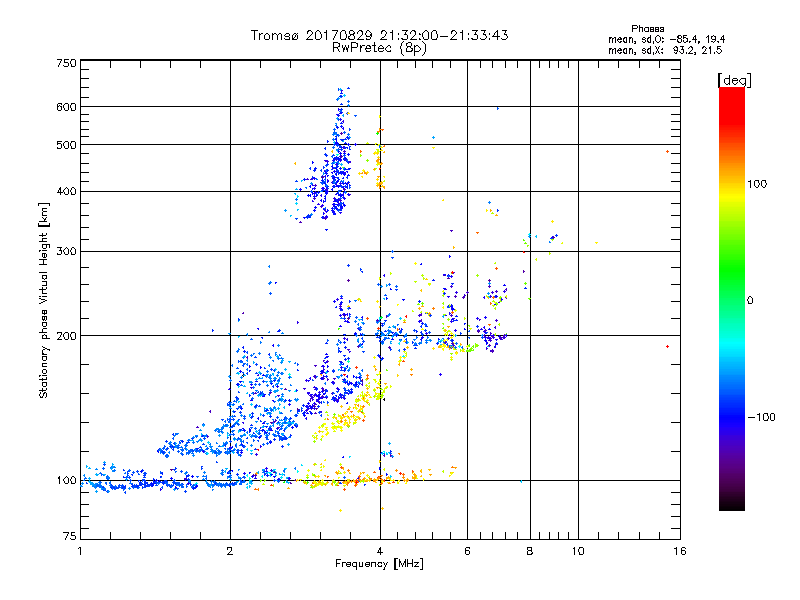Click the y-axis '75' tick label

tap(70, 536)
